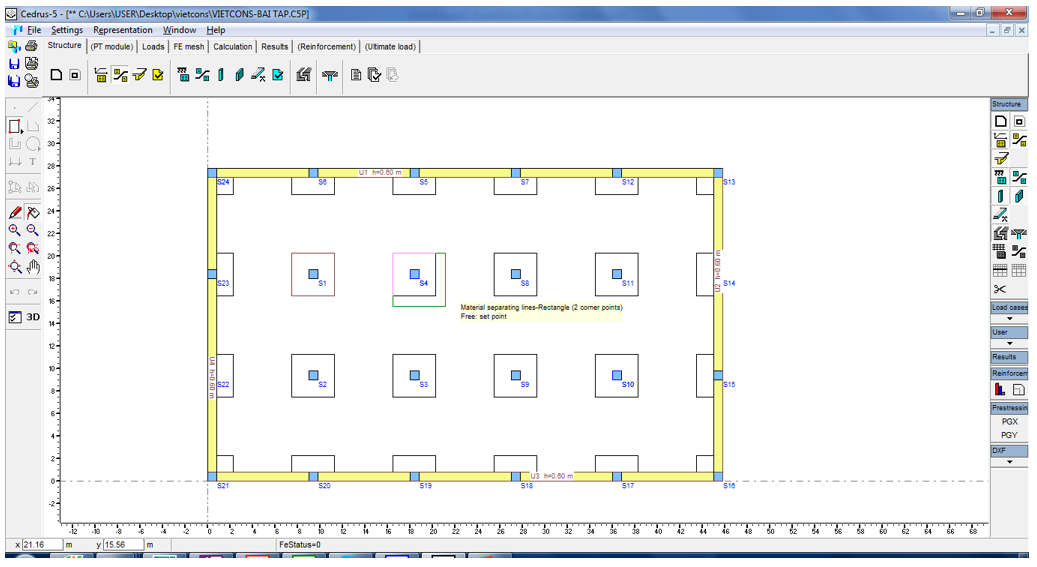Click the yellow slab zone attributes icon
The height and width of the screenshot is (567, 1037).
coord(101,75)
